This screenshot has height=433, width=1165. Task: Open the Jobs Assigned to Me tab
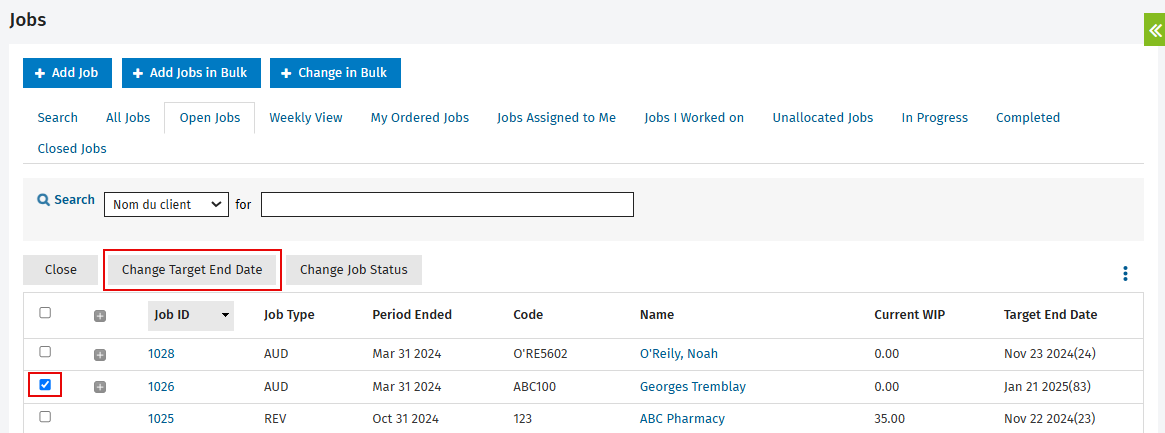click(x=556, y=117)
